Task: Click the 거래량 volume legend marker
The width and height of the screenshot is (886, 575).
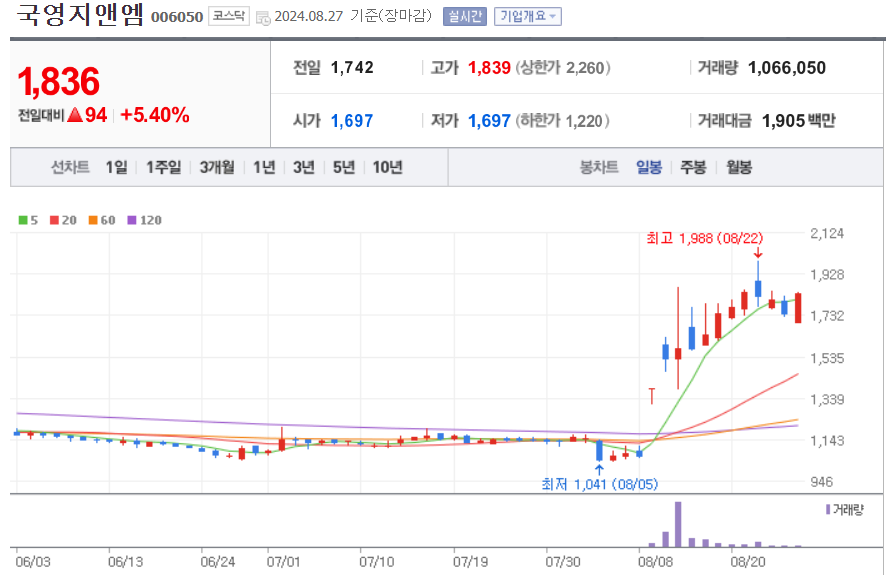Action: (828, 509)
